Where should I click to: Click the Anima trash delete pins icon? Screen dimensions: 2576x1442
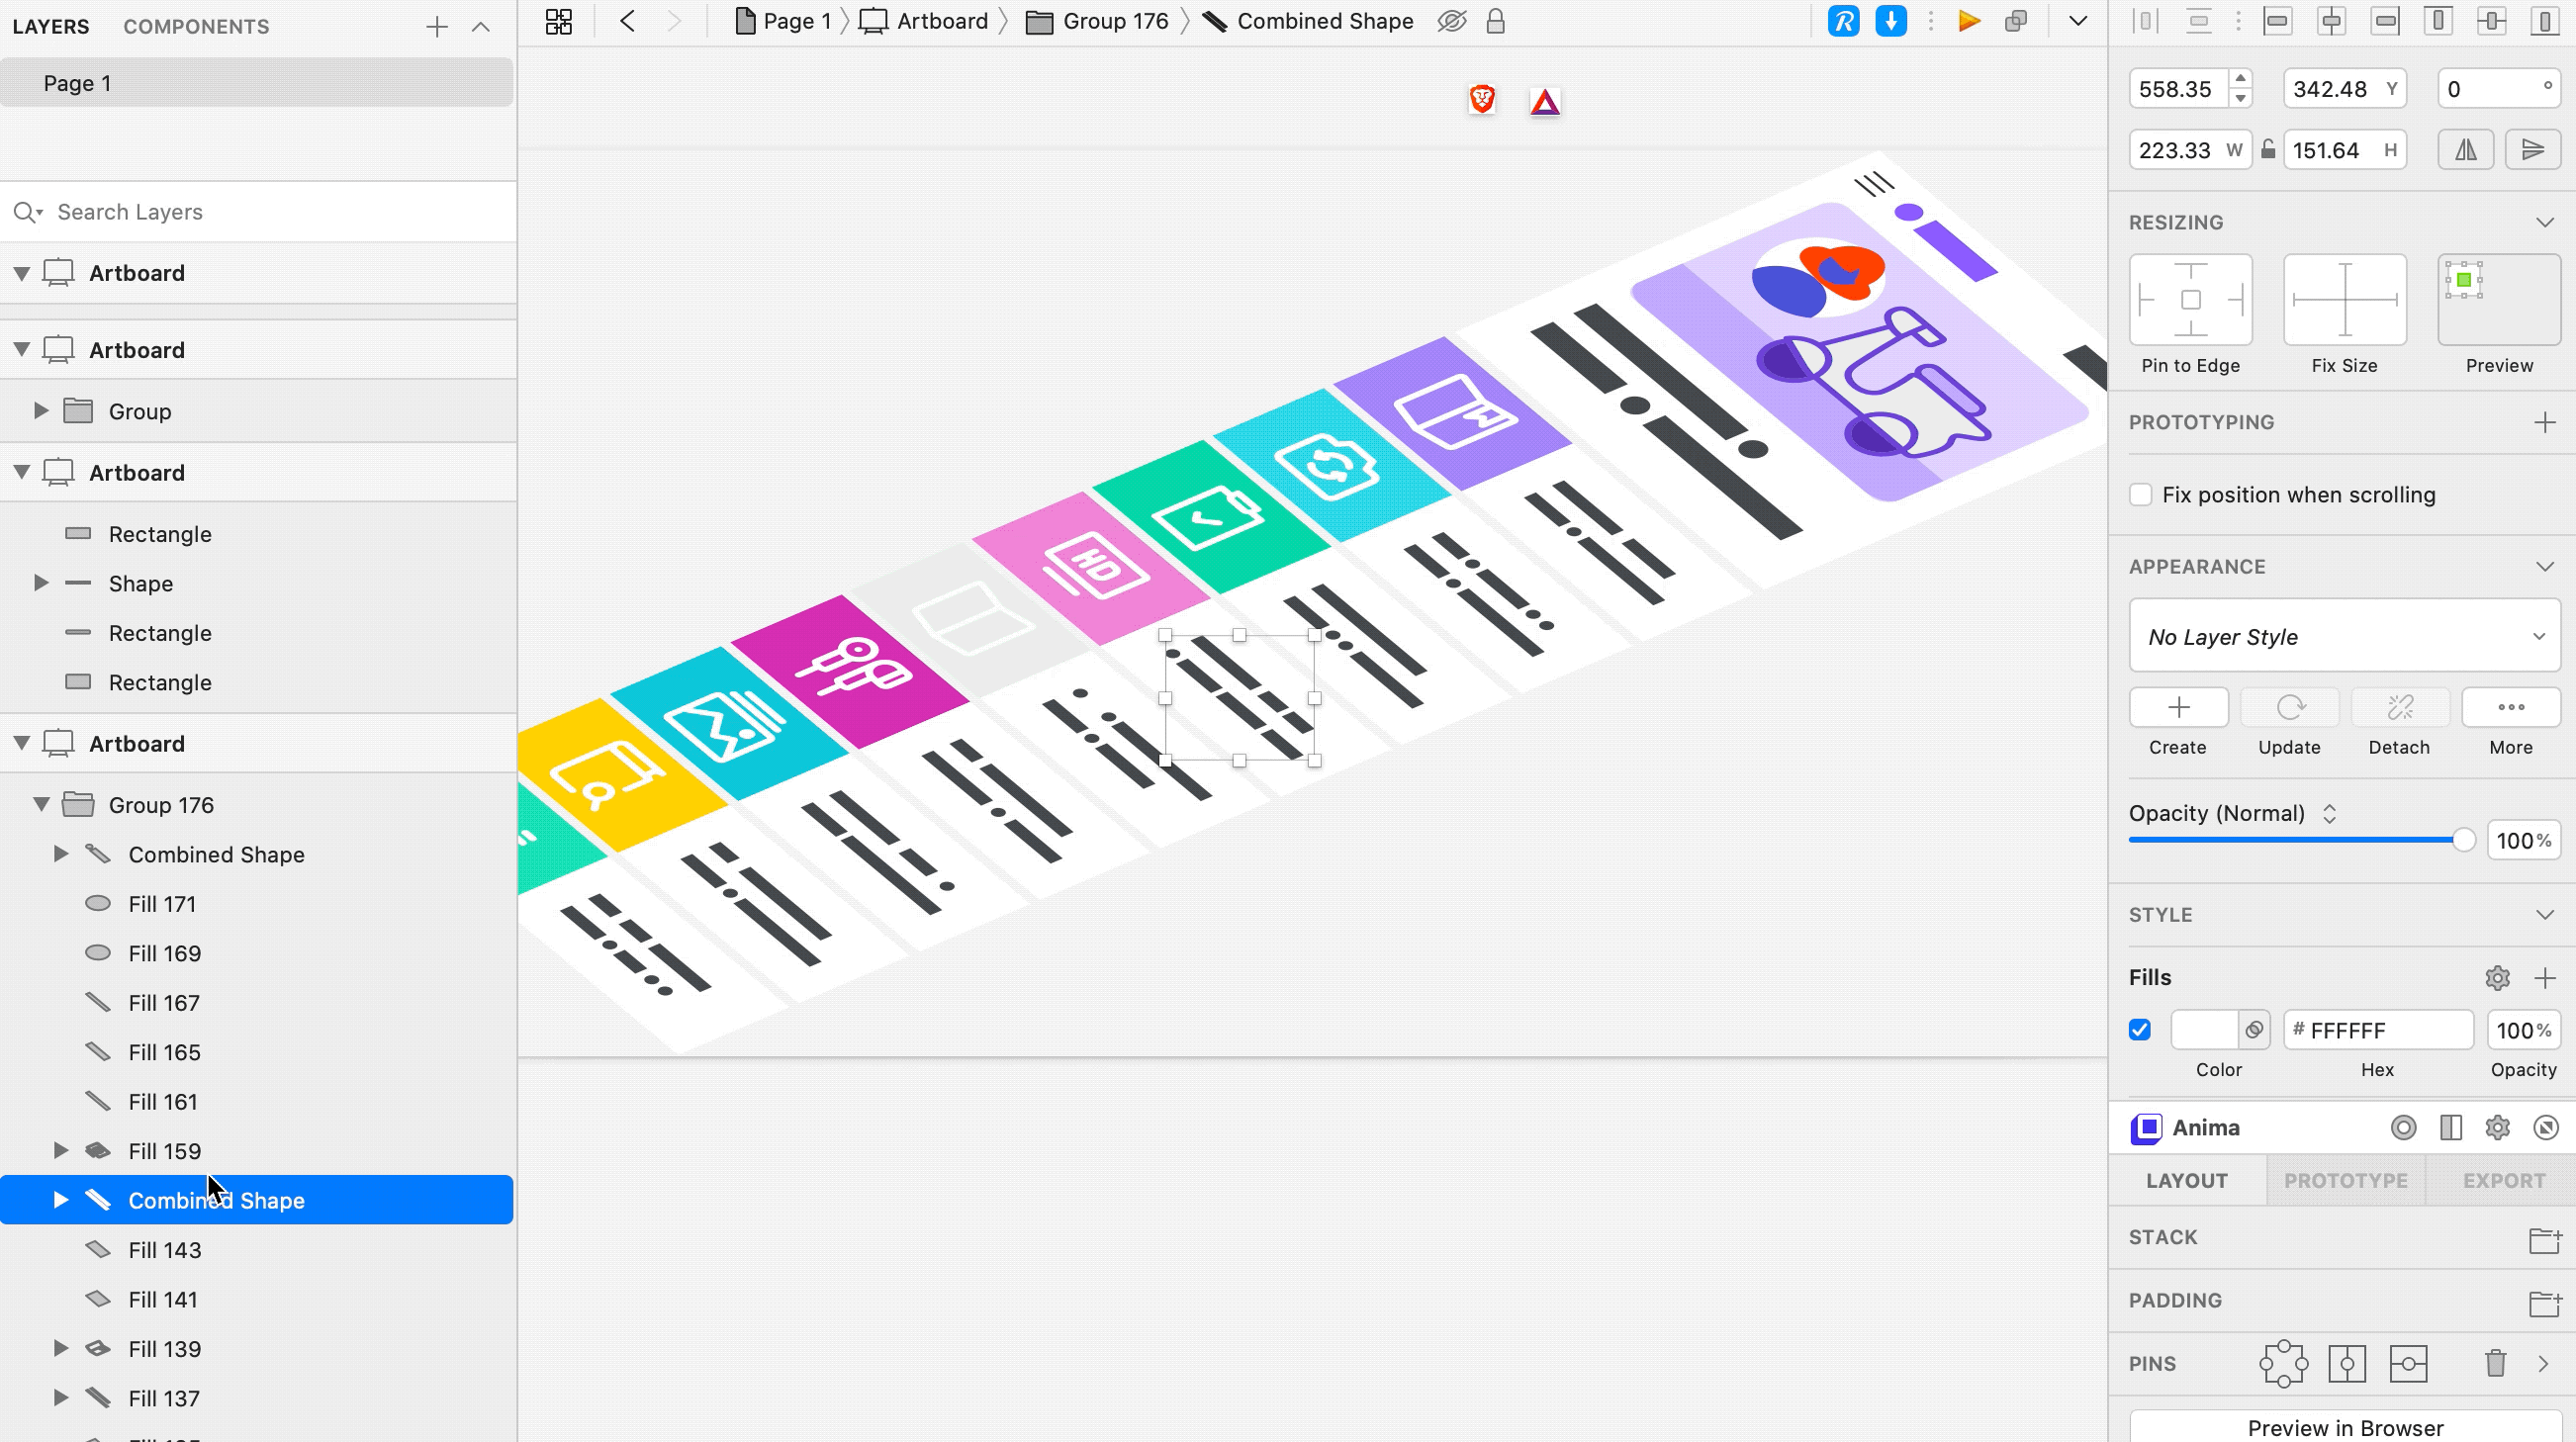pos(2495,1363)
